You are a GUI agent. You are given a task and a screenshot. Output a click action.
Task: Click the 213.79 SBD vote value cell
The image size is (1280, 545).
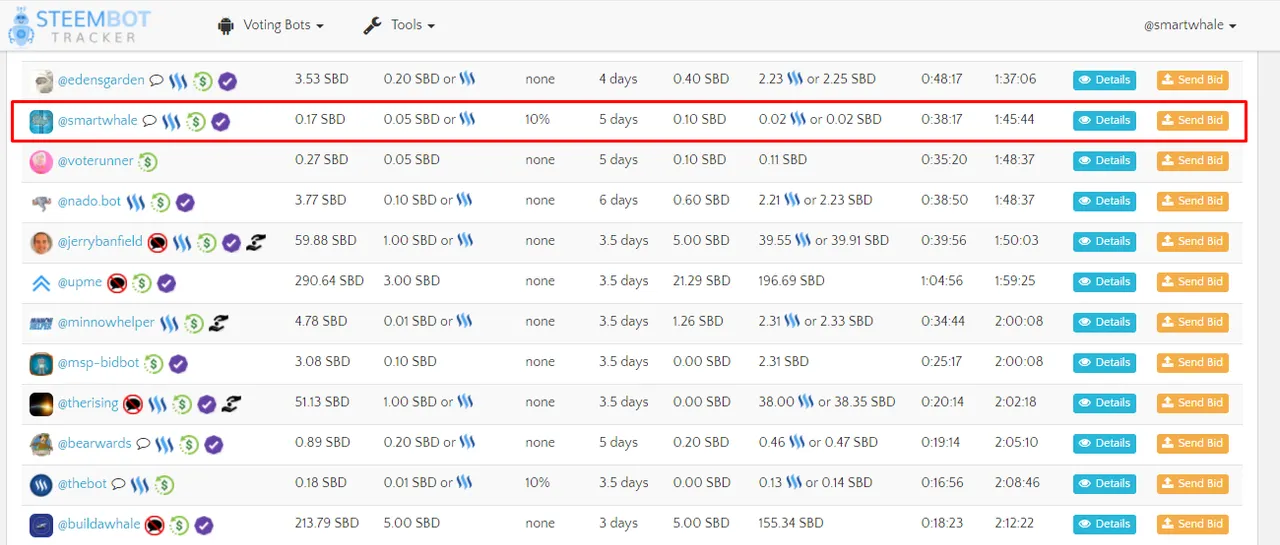click(x=327, y=524)
